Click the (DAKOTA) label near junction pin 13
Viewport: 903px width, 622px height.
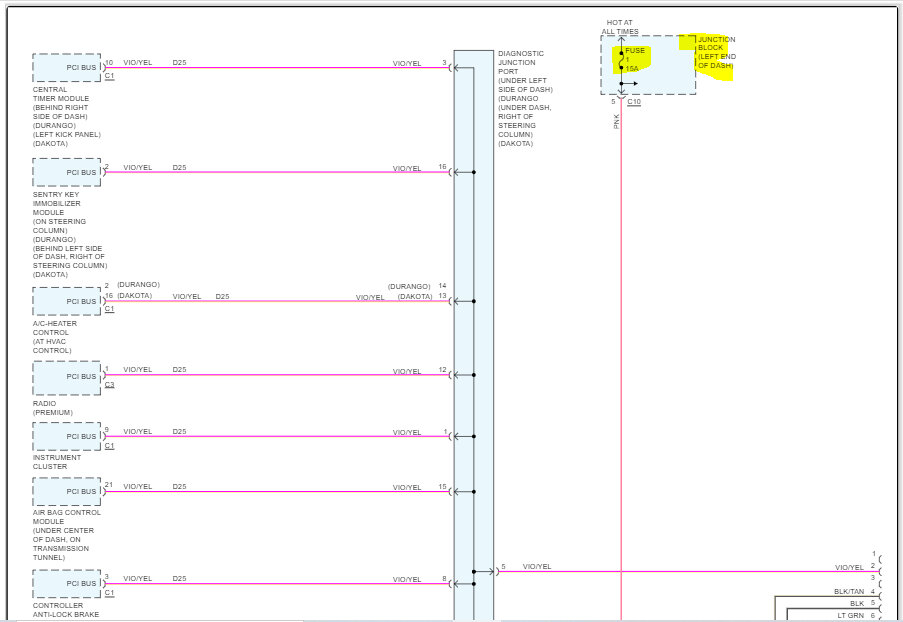coord(415,297)
